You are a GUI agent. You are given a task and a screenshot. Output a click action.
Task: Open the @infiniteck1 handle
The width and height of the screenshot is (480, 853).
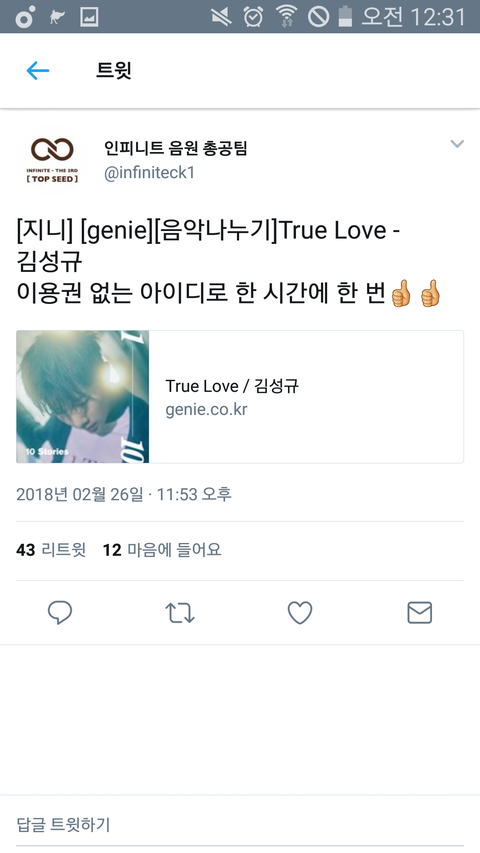pos(150,173)
